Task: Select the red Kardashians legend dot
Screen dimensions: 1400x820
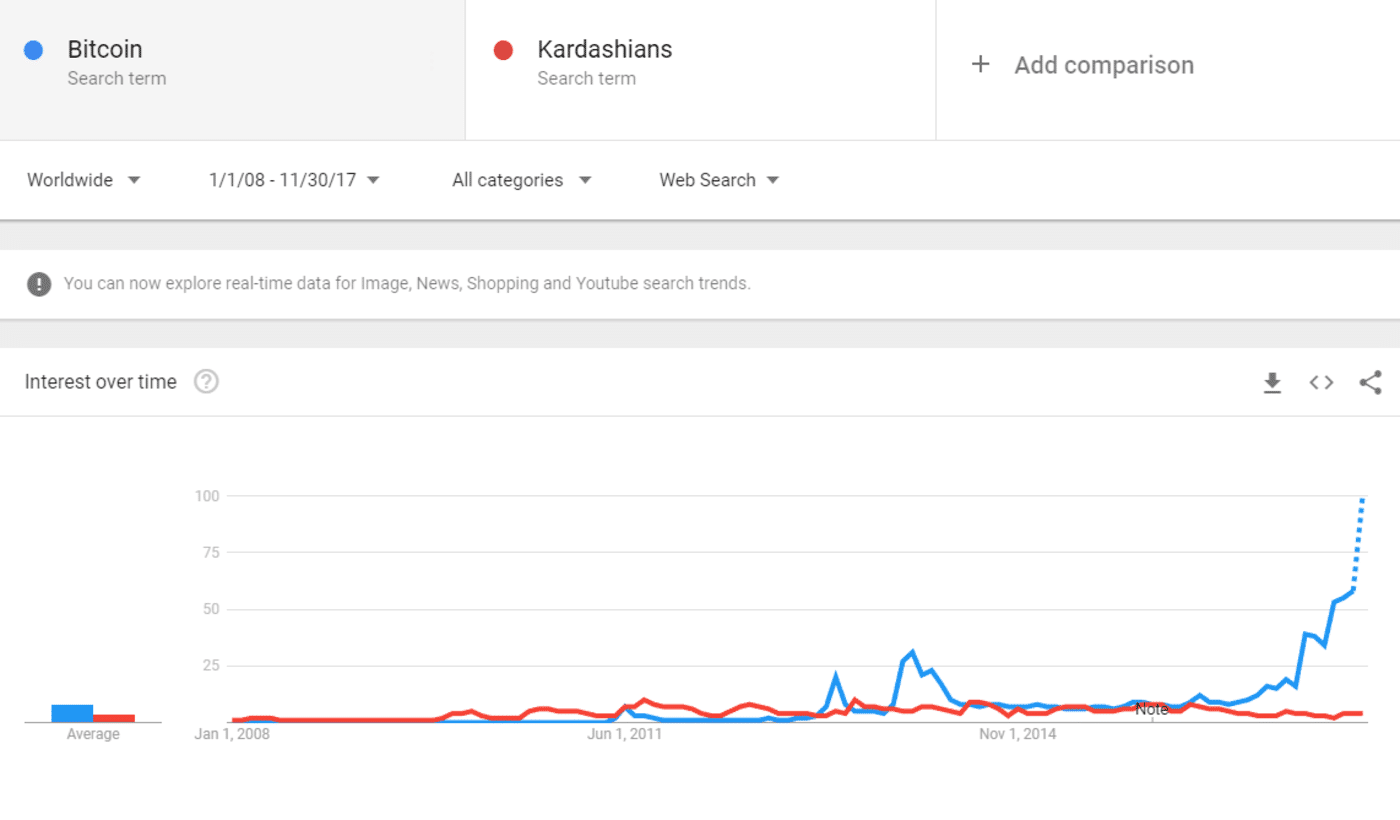Action: click(503, 49)
